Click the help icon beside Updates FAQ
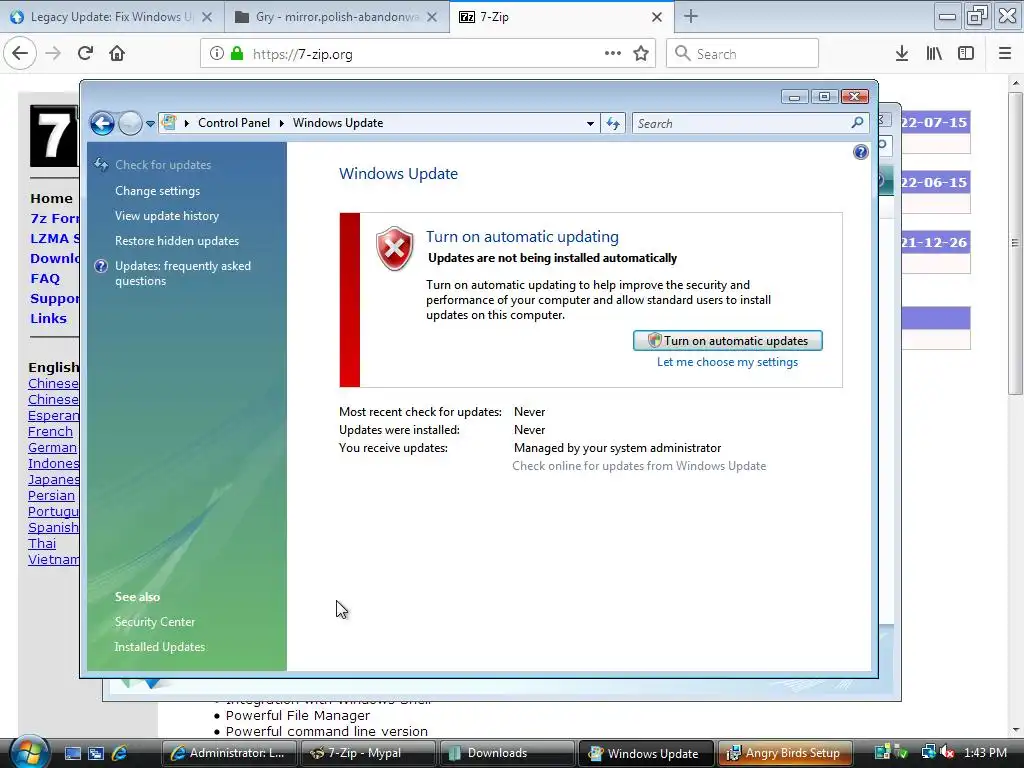1024x768 pixels. click(x=101, y=266)
